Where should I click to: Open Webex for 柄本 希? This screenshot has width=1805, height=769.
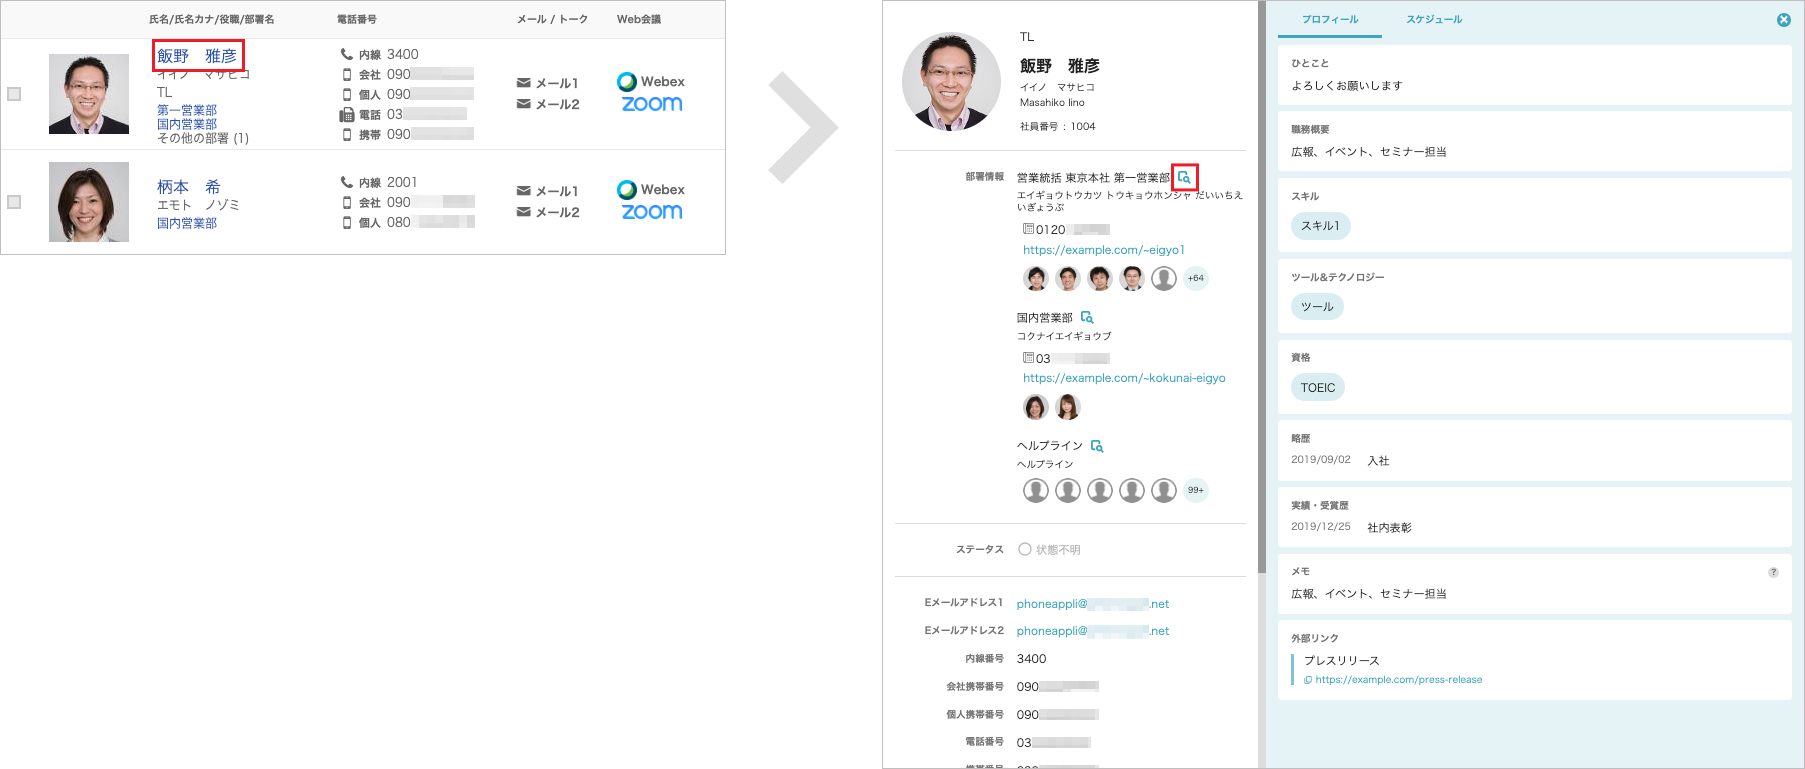click(x=651, y=190)
